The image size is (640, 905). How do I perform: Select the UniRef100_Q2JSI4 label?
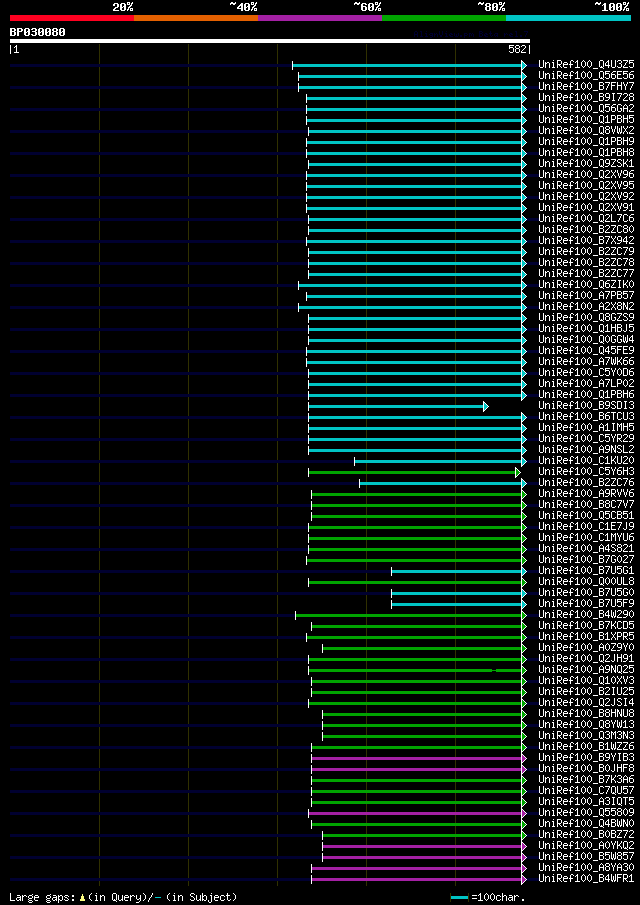[x=586, y=703]
